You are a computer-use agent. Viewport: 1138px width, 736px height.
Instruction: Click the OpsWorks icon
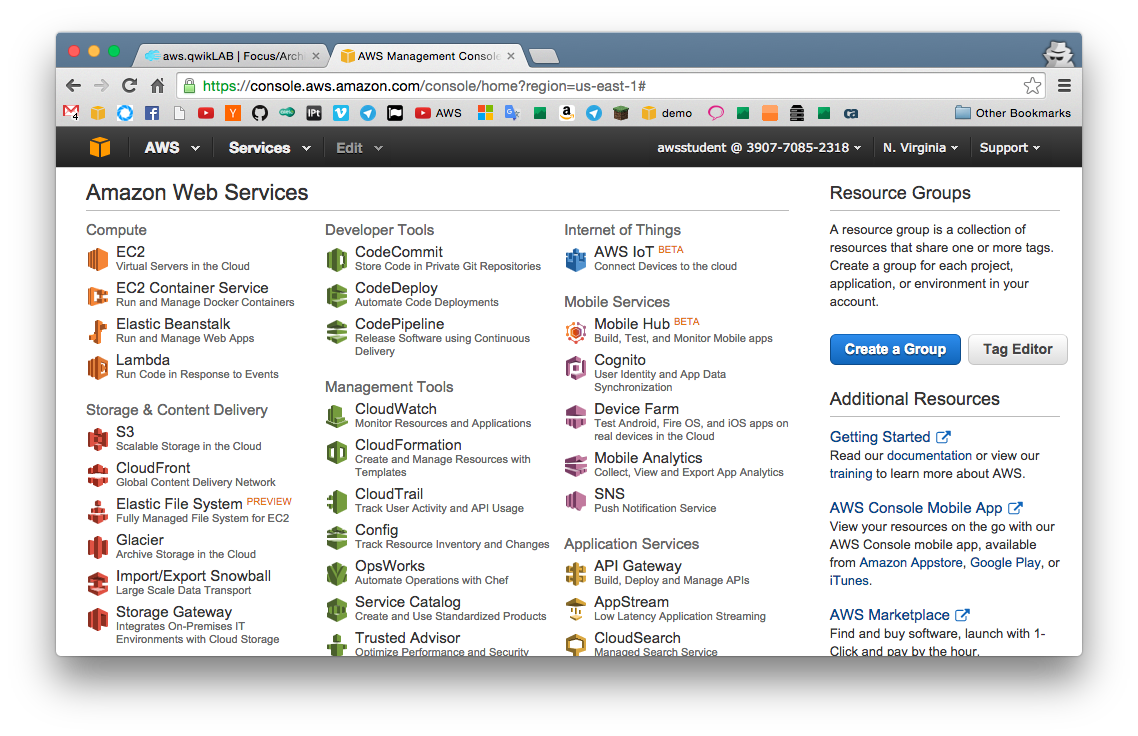pos(337,573)
